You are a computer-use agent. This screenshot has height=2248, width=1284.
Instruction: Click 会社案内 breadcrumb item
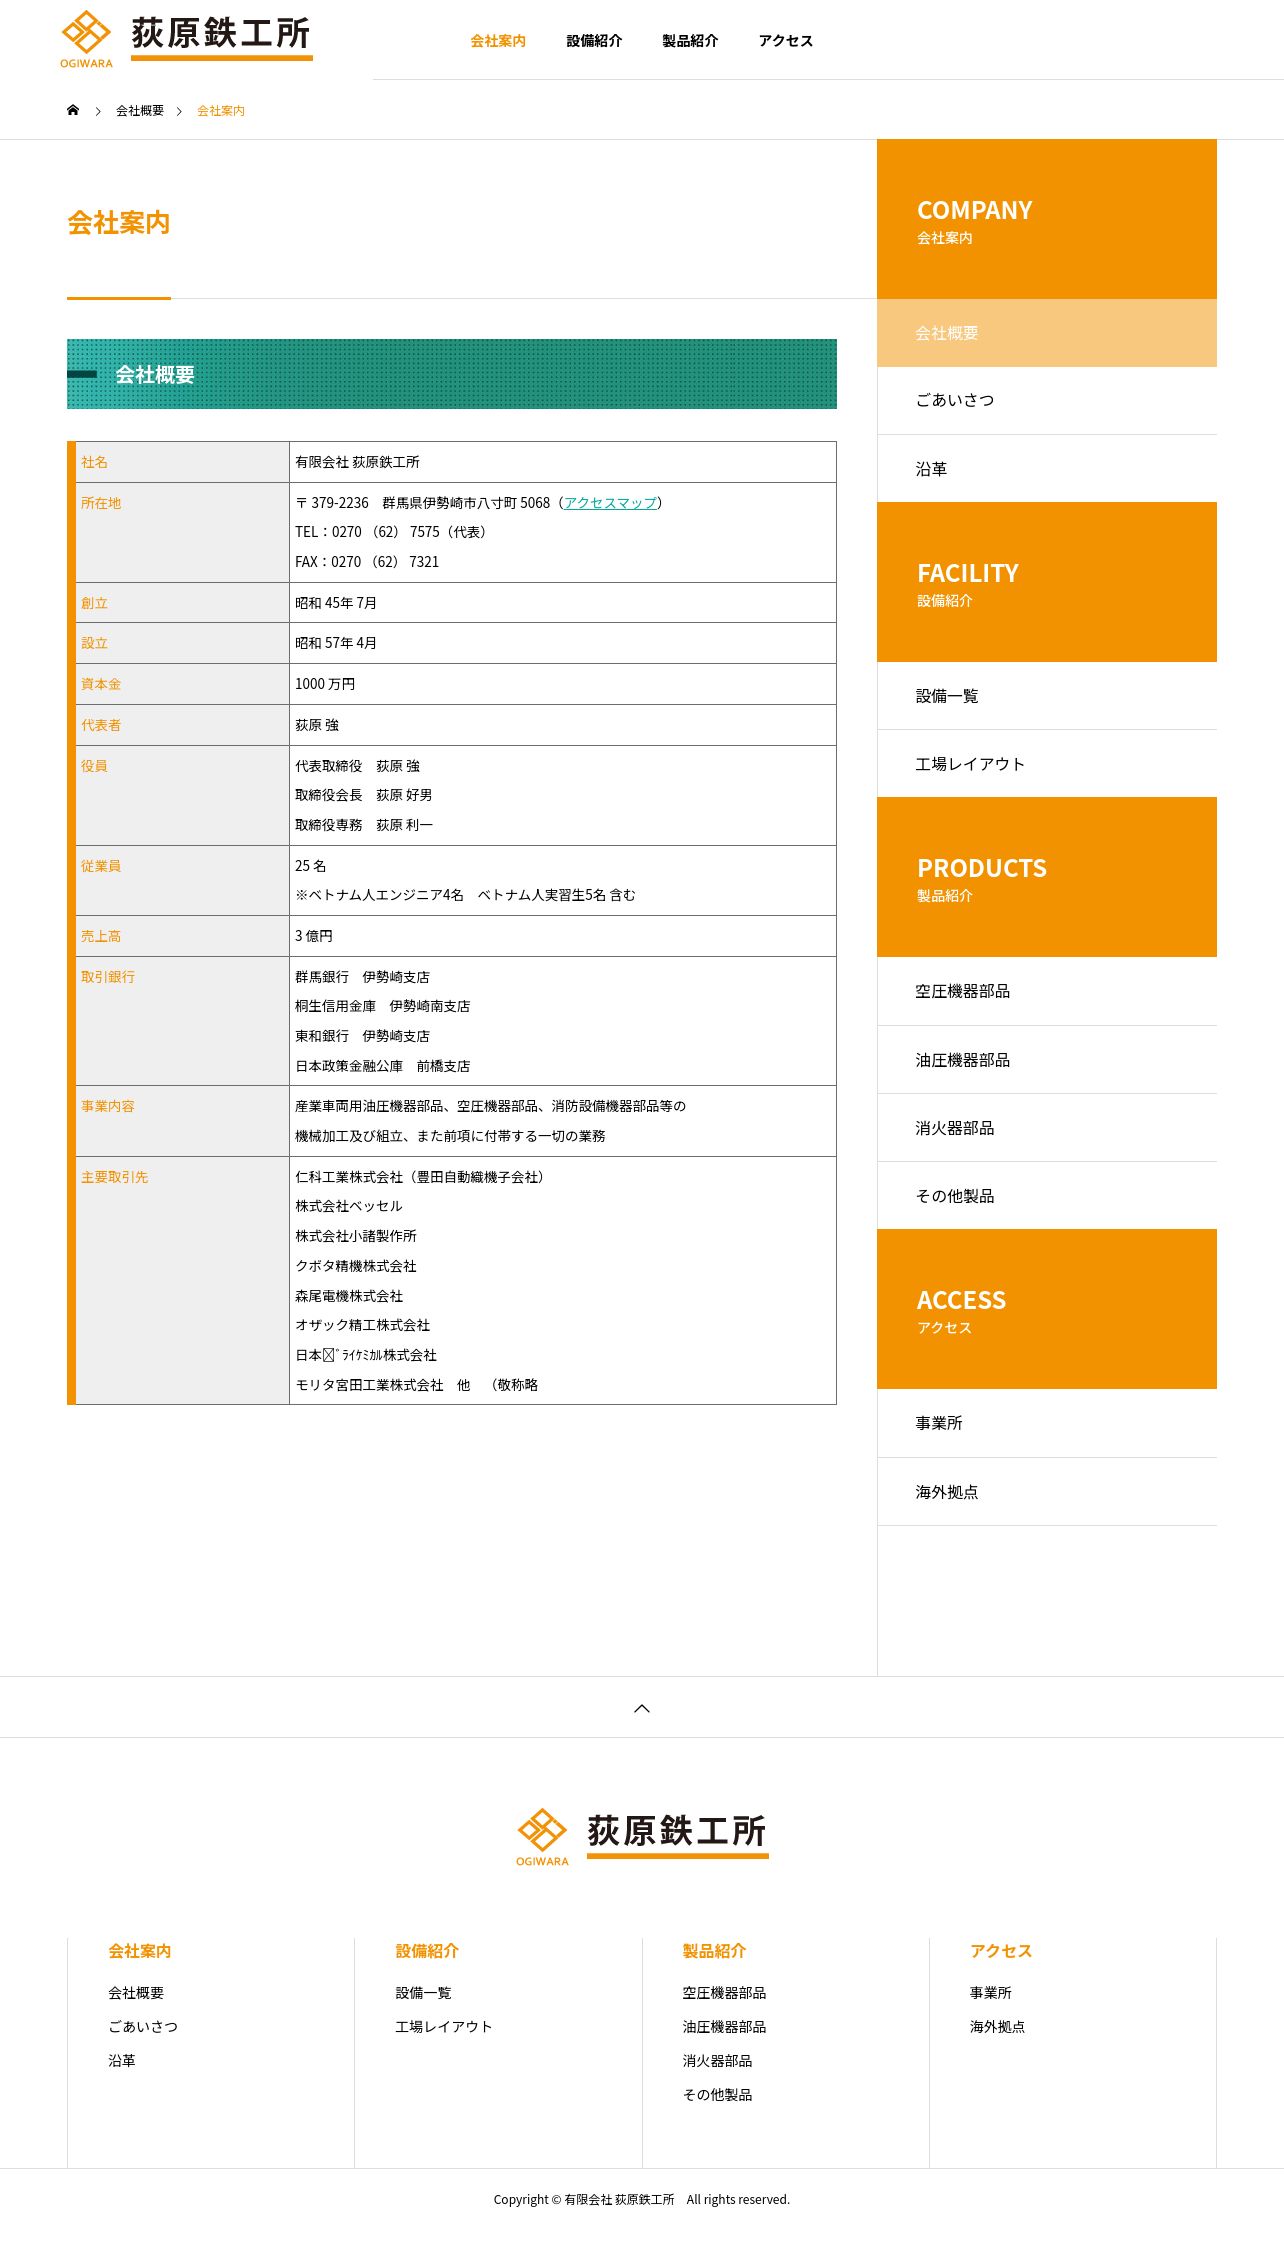pos(221,111)
